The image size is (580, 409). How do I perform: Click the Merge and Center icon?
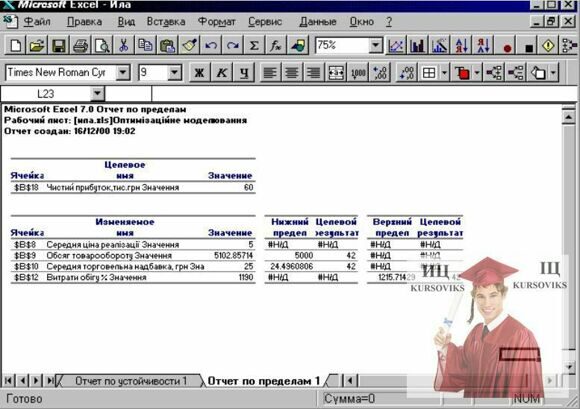pyautogui.click(x=336, y=72)
